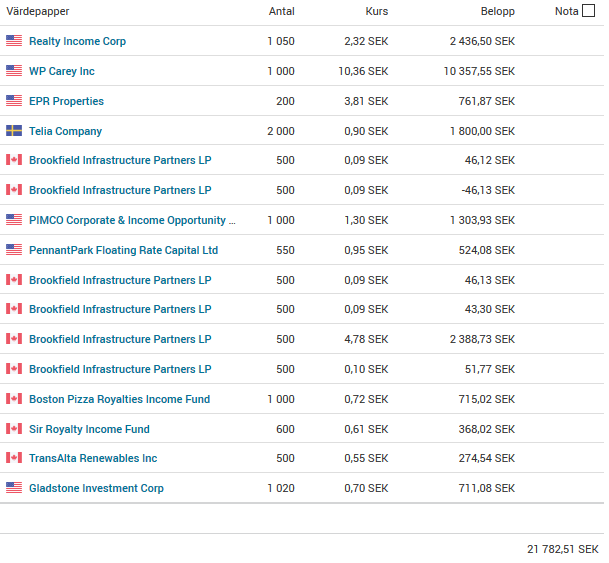Image resolution: width=609 pixels, height=563 pixels.
Task: Select the total amount 21 782,51 SEK
Action: pos(563,549)
